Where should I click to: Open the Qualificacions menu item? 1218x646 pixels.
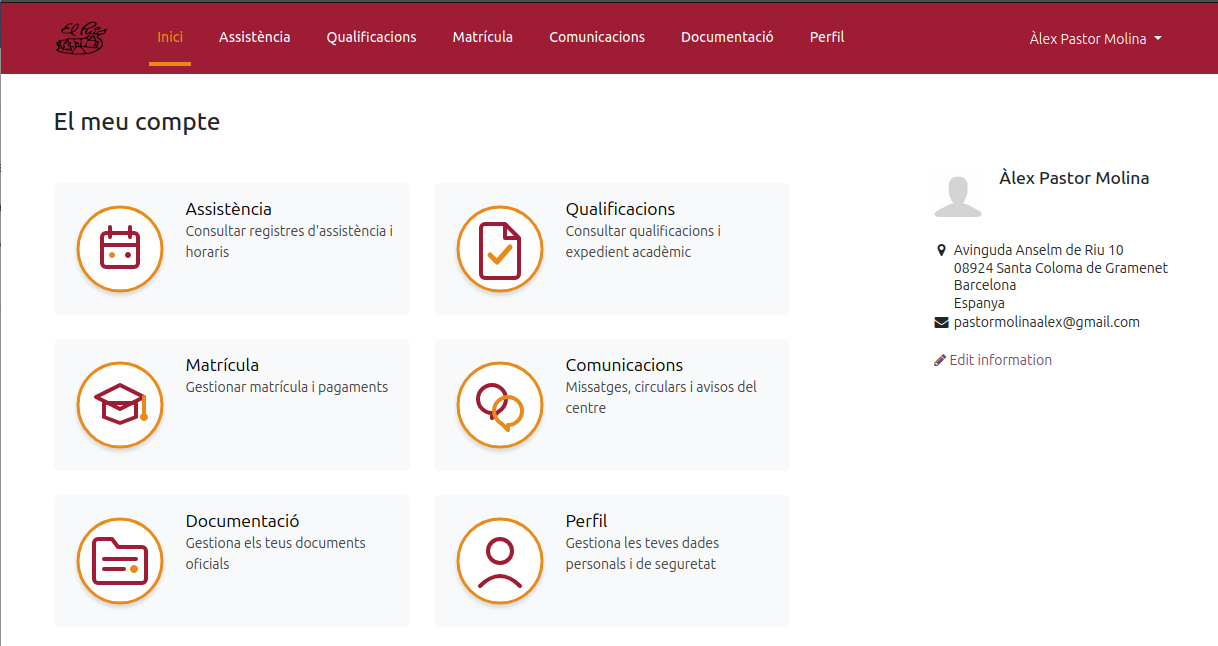pyautogui.click(x=371, y=37)
